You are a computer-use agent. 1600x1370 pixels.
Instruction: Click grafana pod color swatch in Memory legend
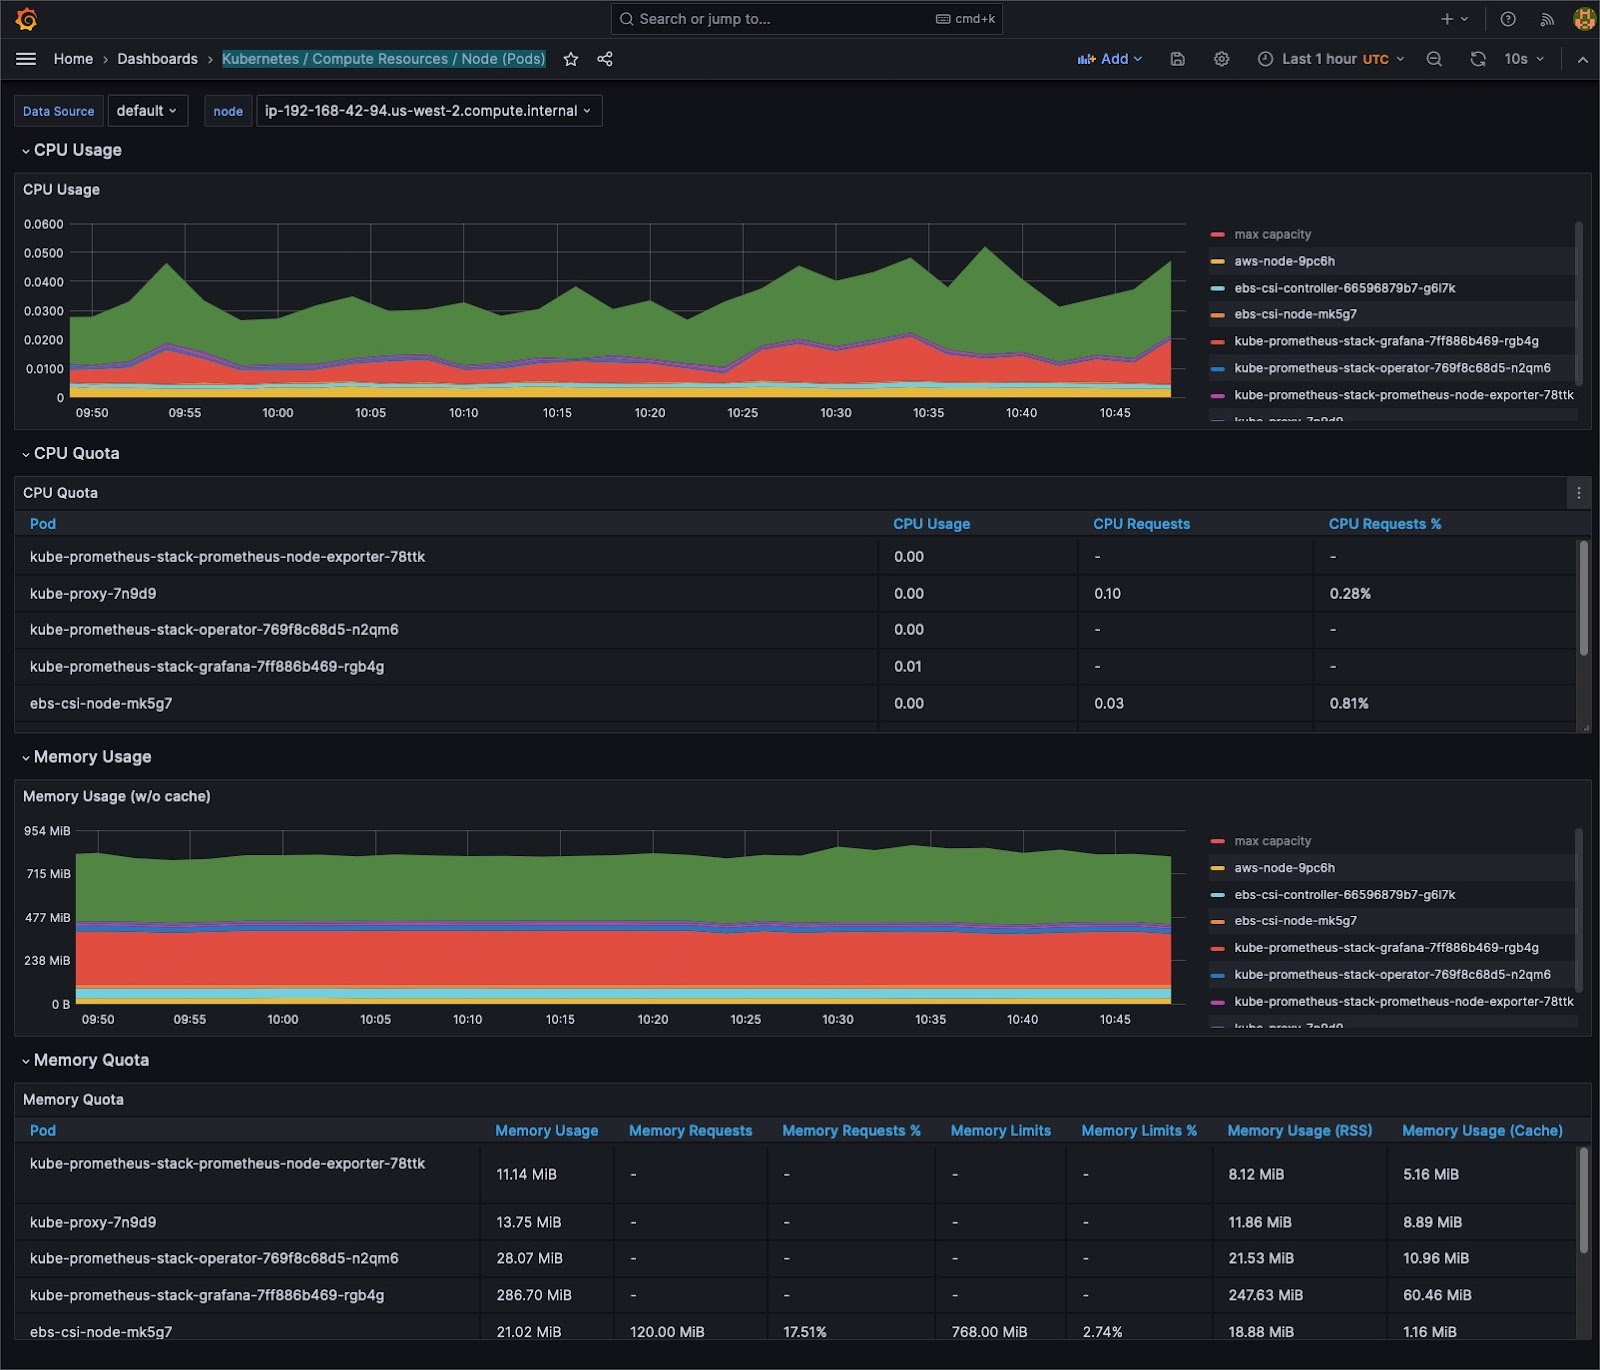[x=1217, y=948]
